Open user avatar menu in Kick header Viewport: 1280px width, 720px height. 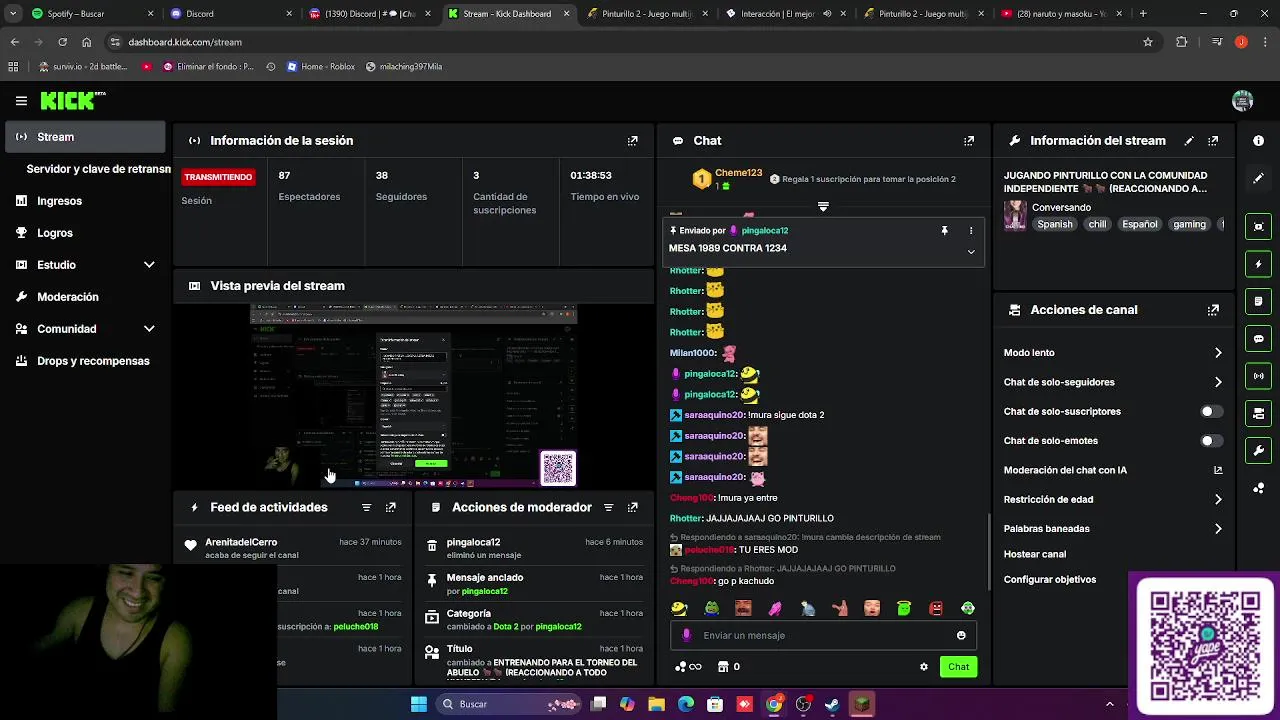click(x=1243, y=101)
